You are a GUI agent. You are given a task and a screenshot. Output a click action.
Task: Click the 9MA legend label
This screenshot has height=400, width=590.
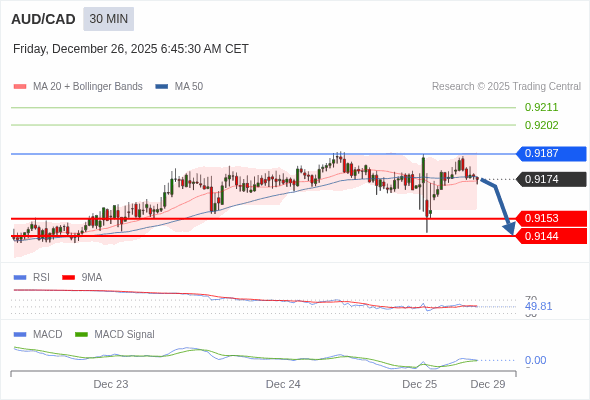click(92, 278)
